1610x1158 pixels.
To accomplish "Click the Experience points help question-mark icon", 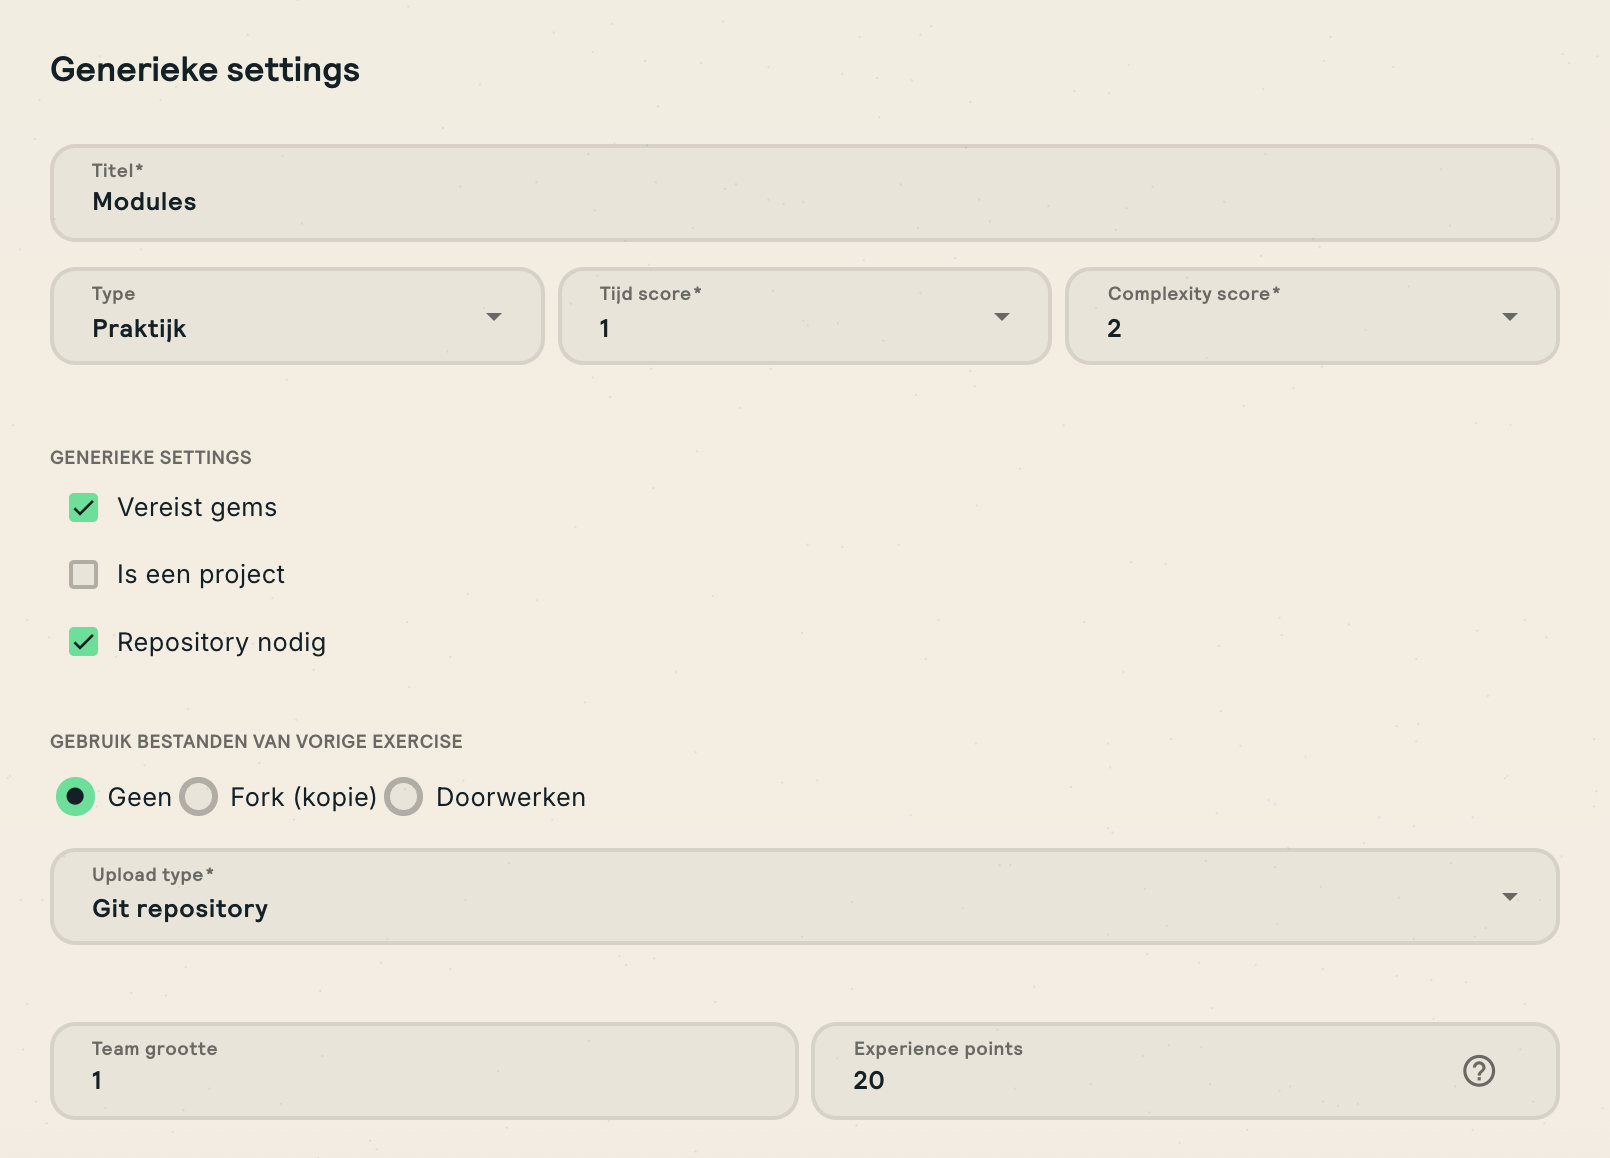I will click(1478, 1071).
